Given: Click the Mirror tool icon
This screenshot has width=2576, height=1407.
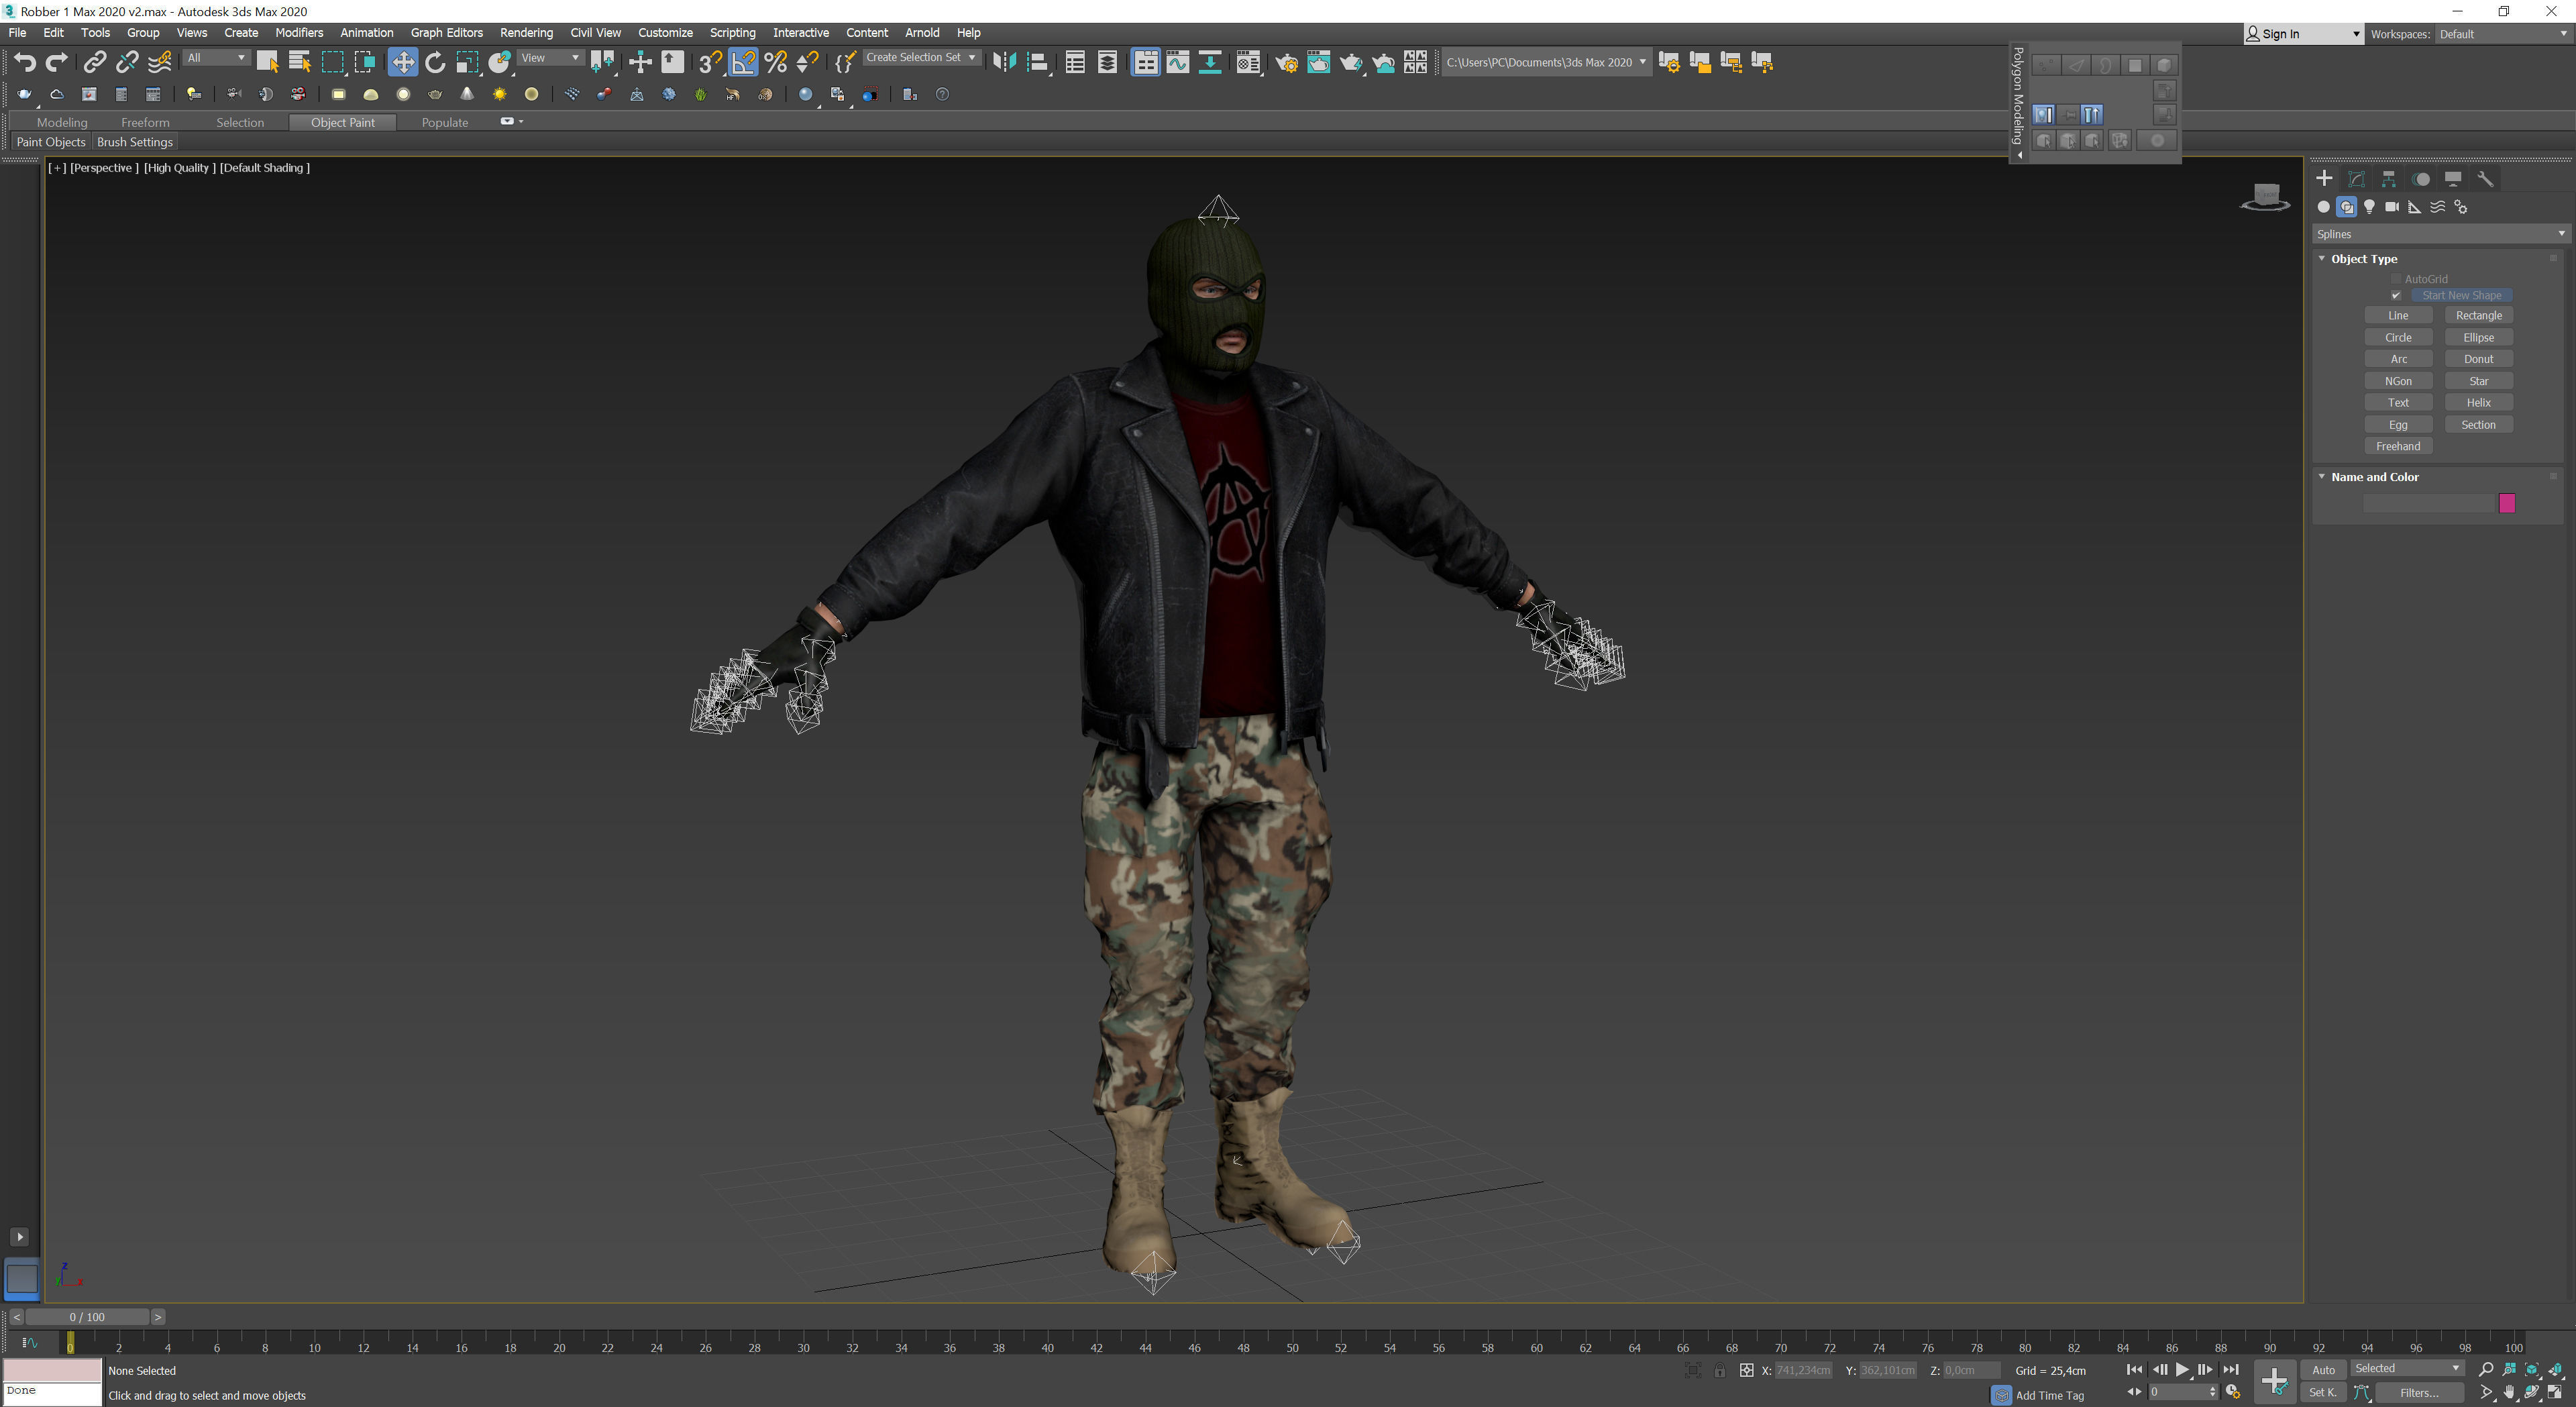Looking at the screenshot, I should [x=1004, y=62].
